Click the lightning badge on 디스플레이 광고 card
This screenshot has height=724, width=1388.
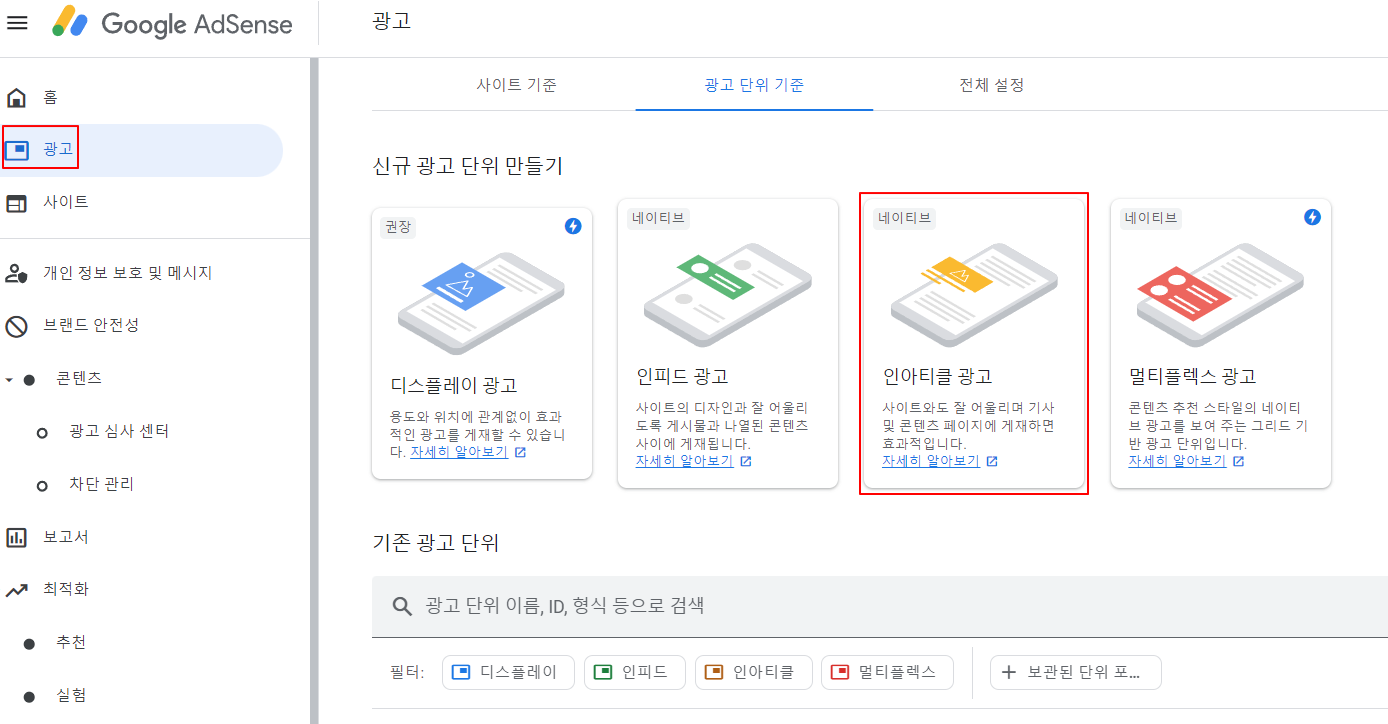tap(573, 227)
